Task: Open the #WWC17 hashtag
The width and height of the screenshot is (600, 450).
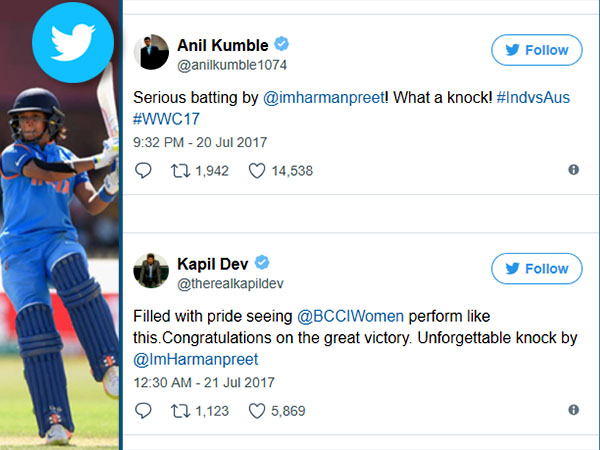Action: (166, 119)
